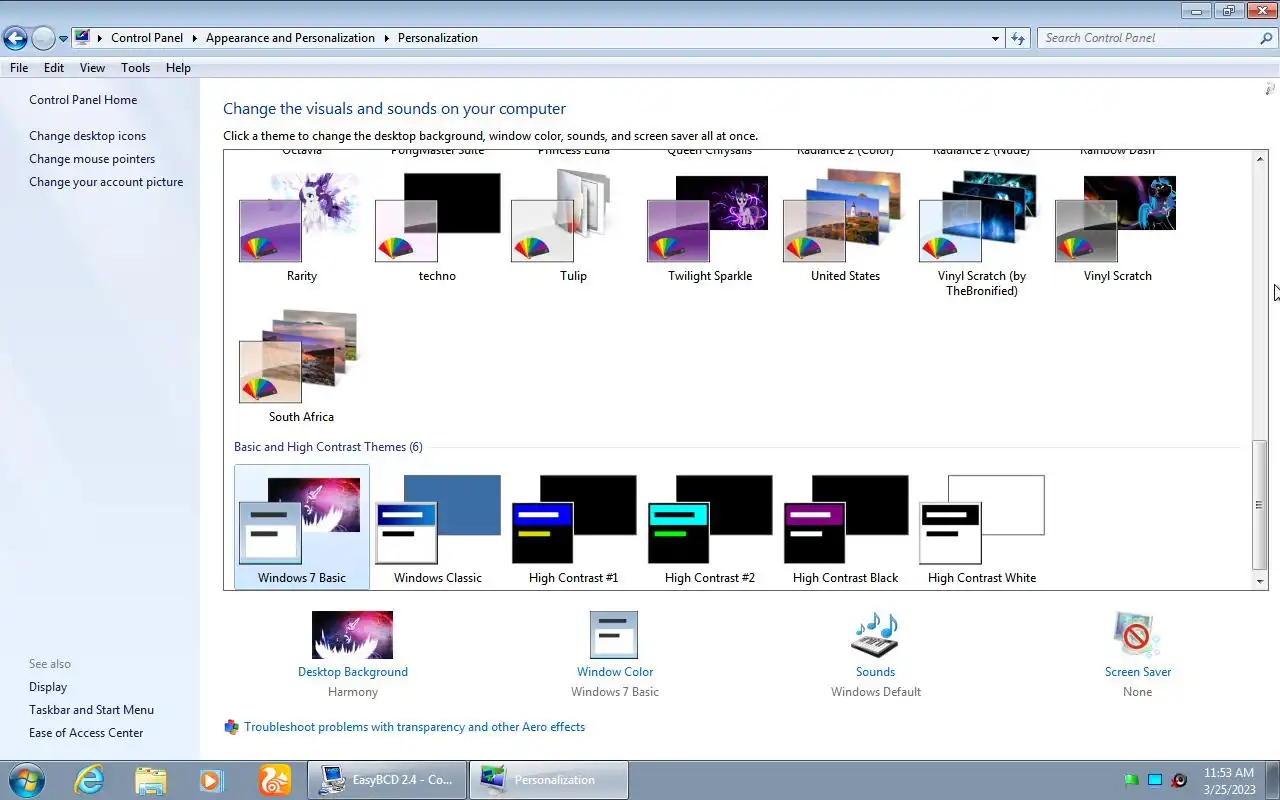This screenshot has width=1280, height=800.
Task: Select Vinyl Scratch (by TheBronified) theme
Action: pyautogui.click(x=981, y=234)
